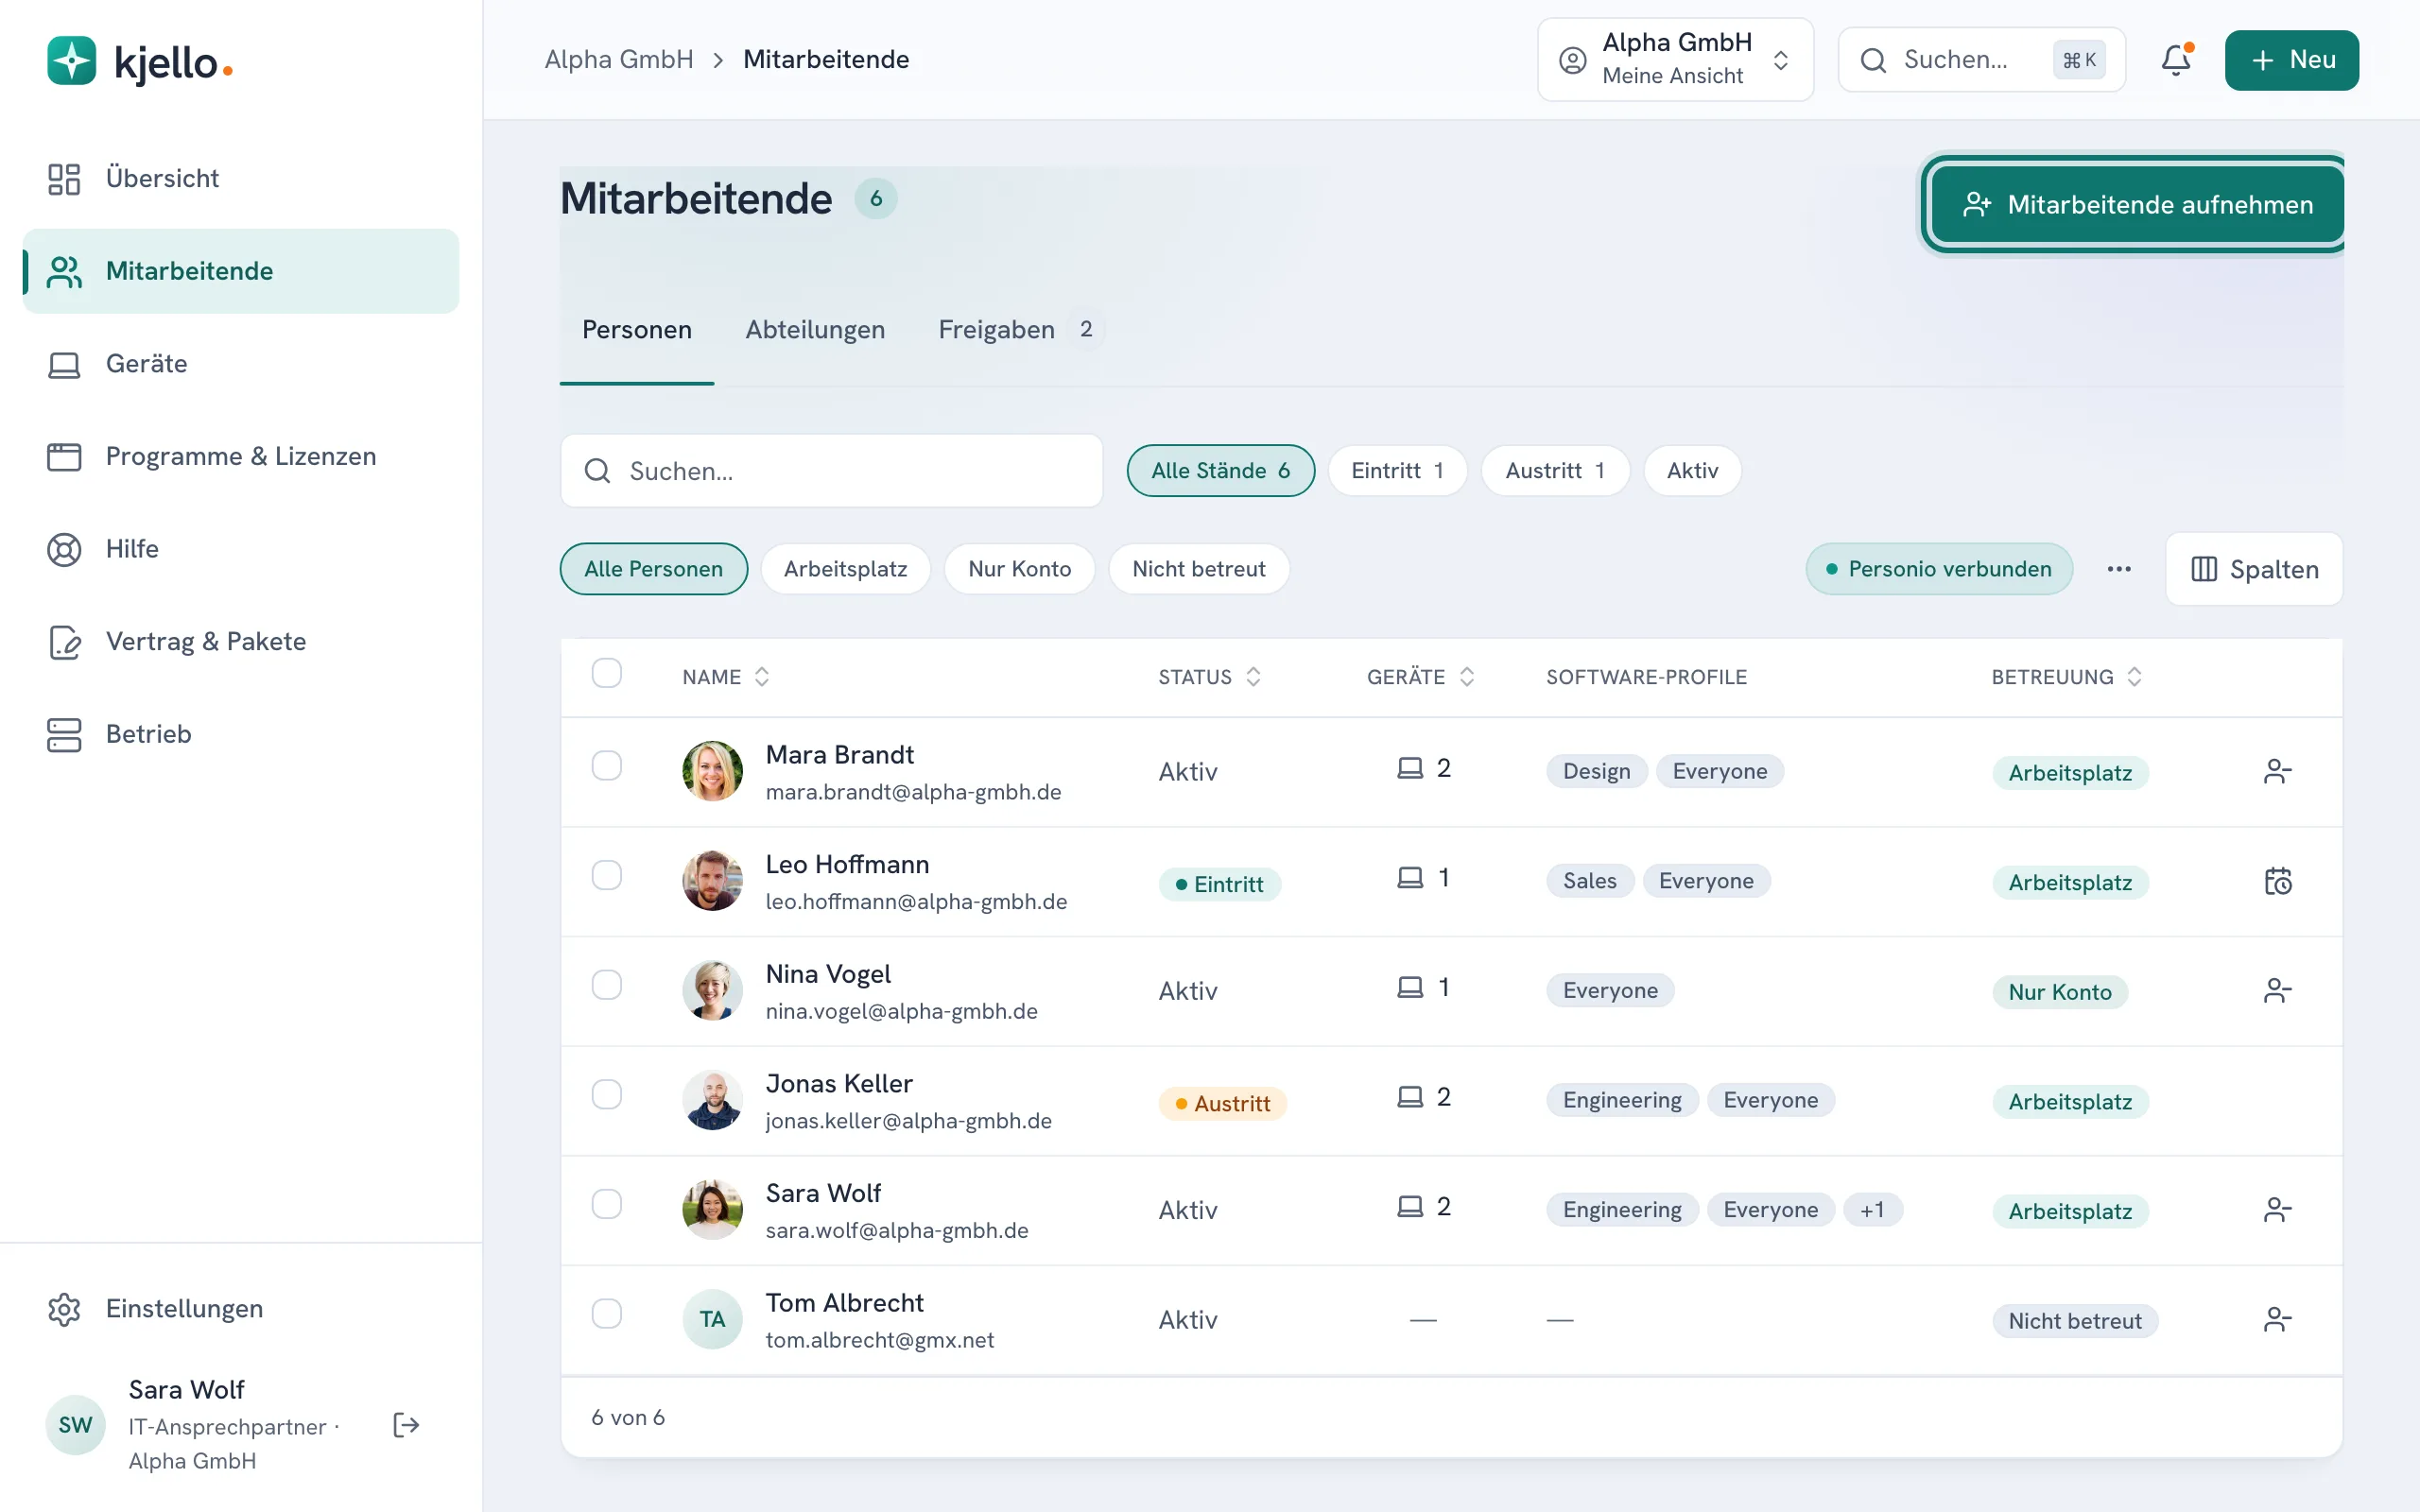Check the checkbox for Mara Brandt
Image resolution: width=2420 pixels, height=1512 pixels.
click(606, 766)
